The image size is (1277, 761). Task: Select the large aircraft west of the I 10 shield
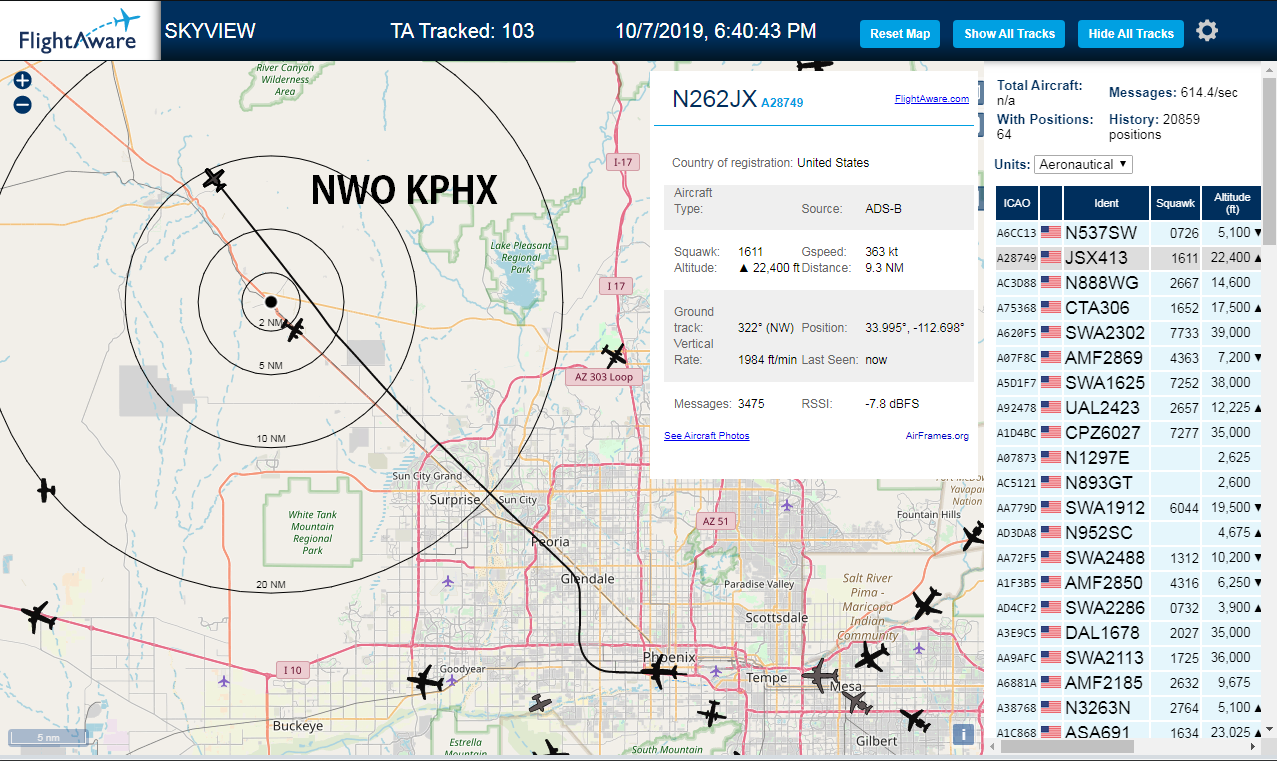(39, 617)
